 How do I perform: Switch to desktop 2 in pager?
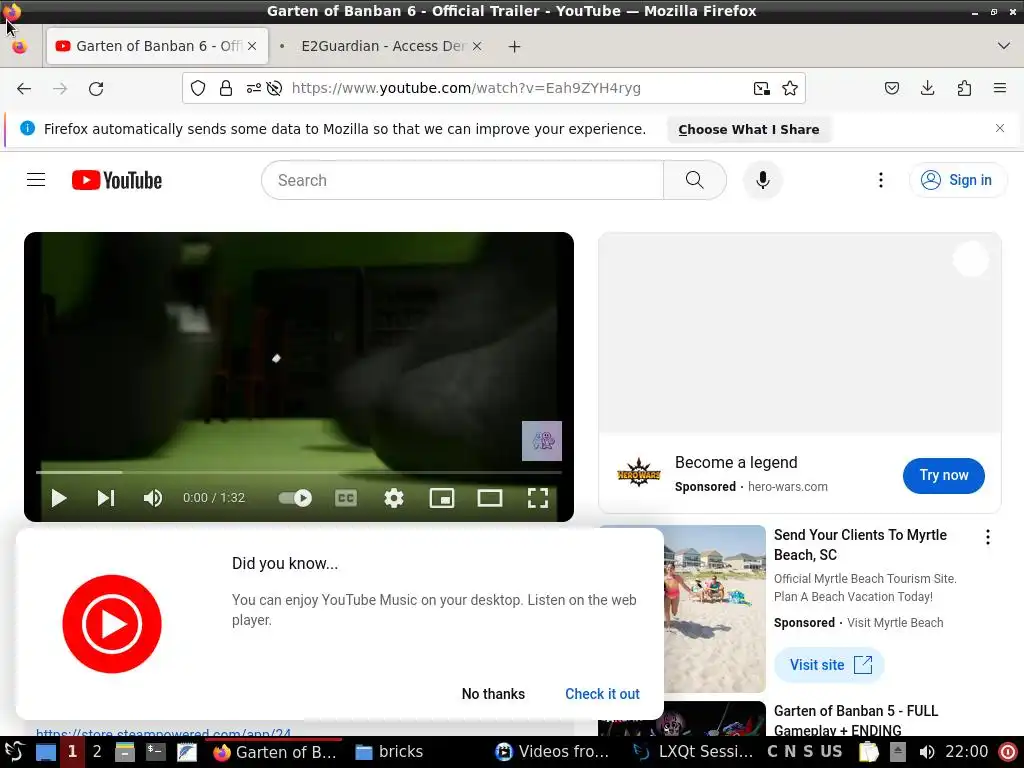[97, 752]
